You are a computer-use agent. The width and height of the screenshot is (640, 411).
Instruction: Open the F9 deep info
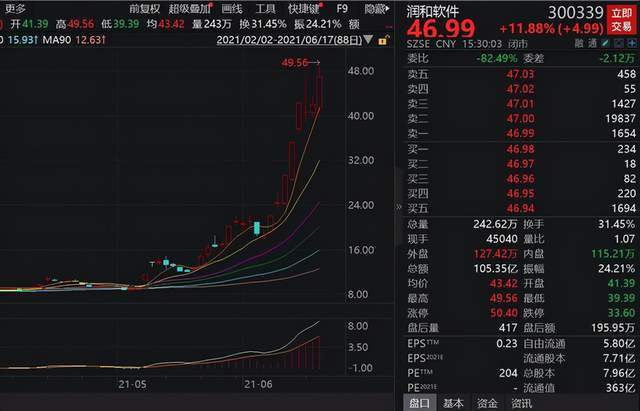342,9
